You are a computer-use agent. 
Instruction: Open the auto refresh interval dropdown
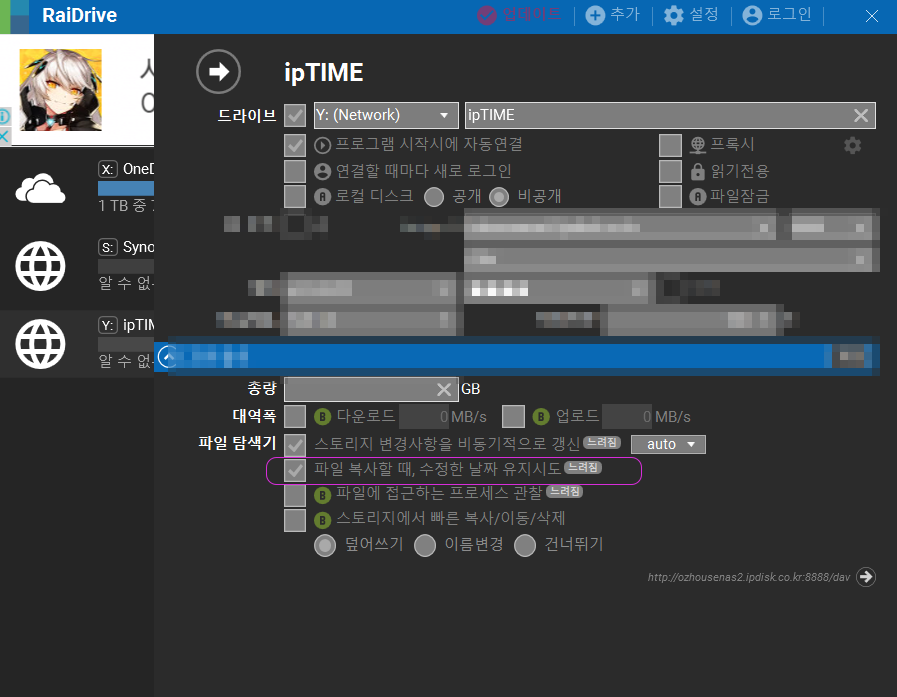pyautogui.click(x=668, y=444)
